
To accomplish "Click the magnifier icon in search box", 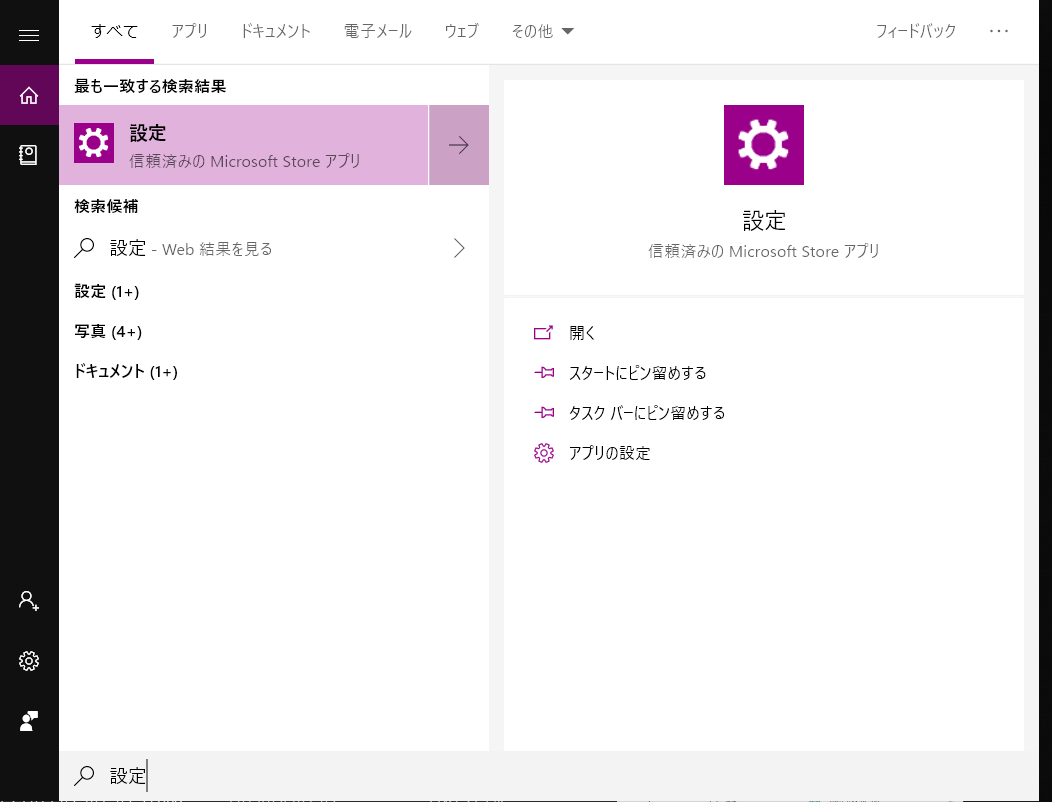I will click(85, 775).
